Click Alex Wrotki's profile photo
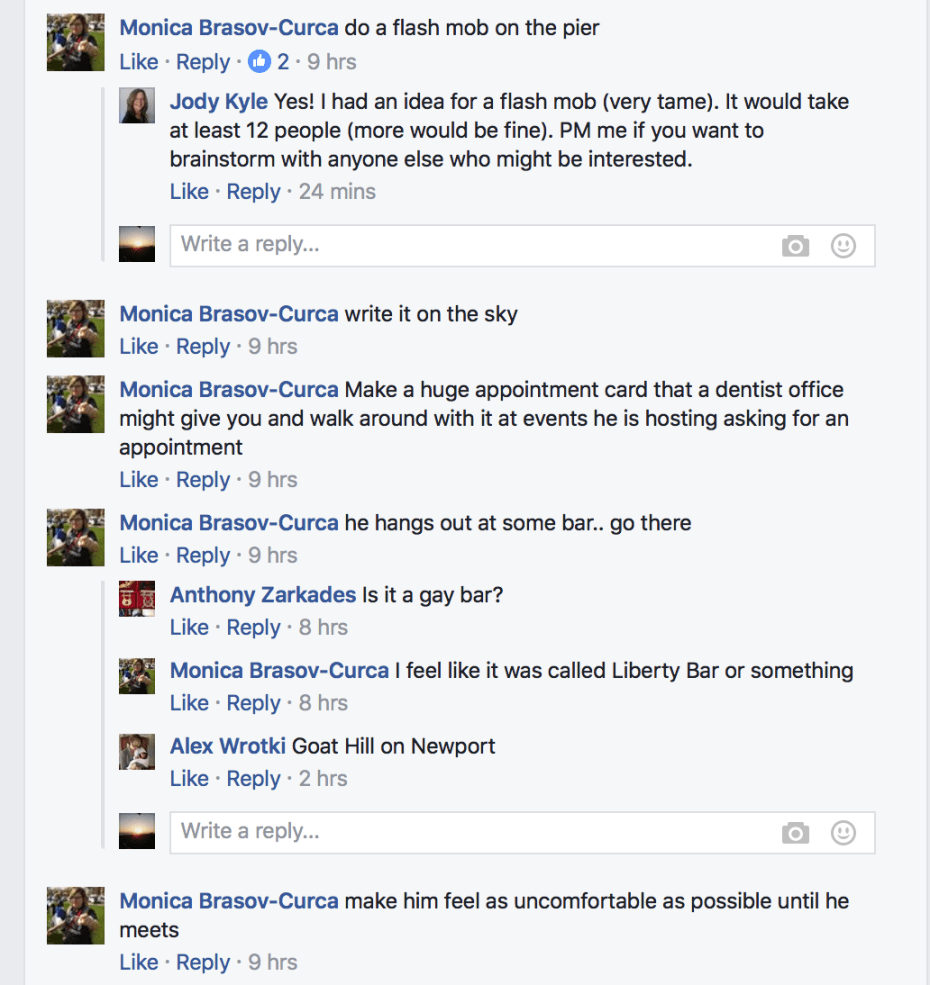The width and height of the screenshot is (930, 985). 137,751
